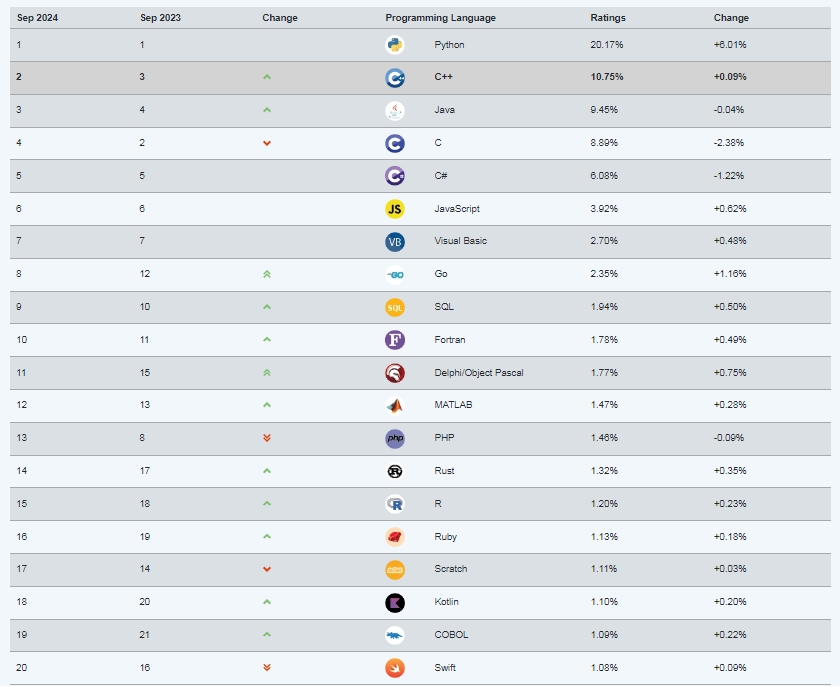Click the Programming Language column header
The width and height of the screenshot is (840, 687).
[x=440, y=18]
